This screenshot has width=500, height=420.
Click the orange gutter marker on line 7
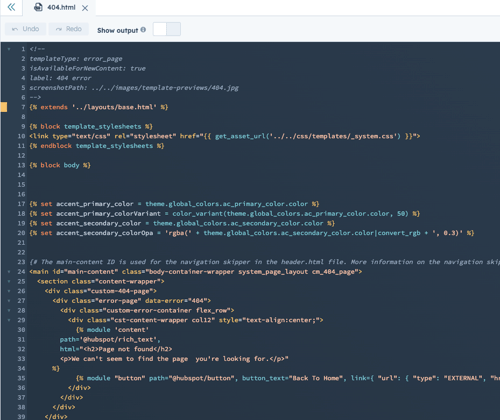tap(4, 107)
